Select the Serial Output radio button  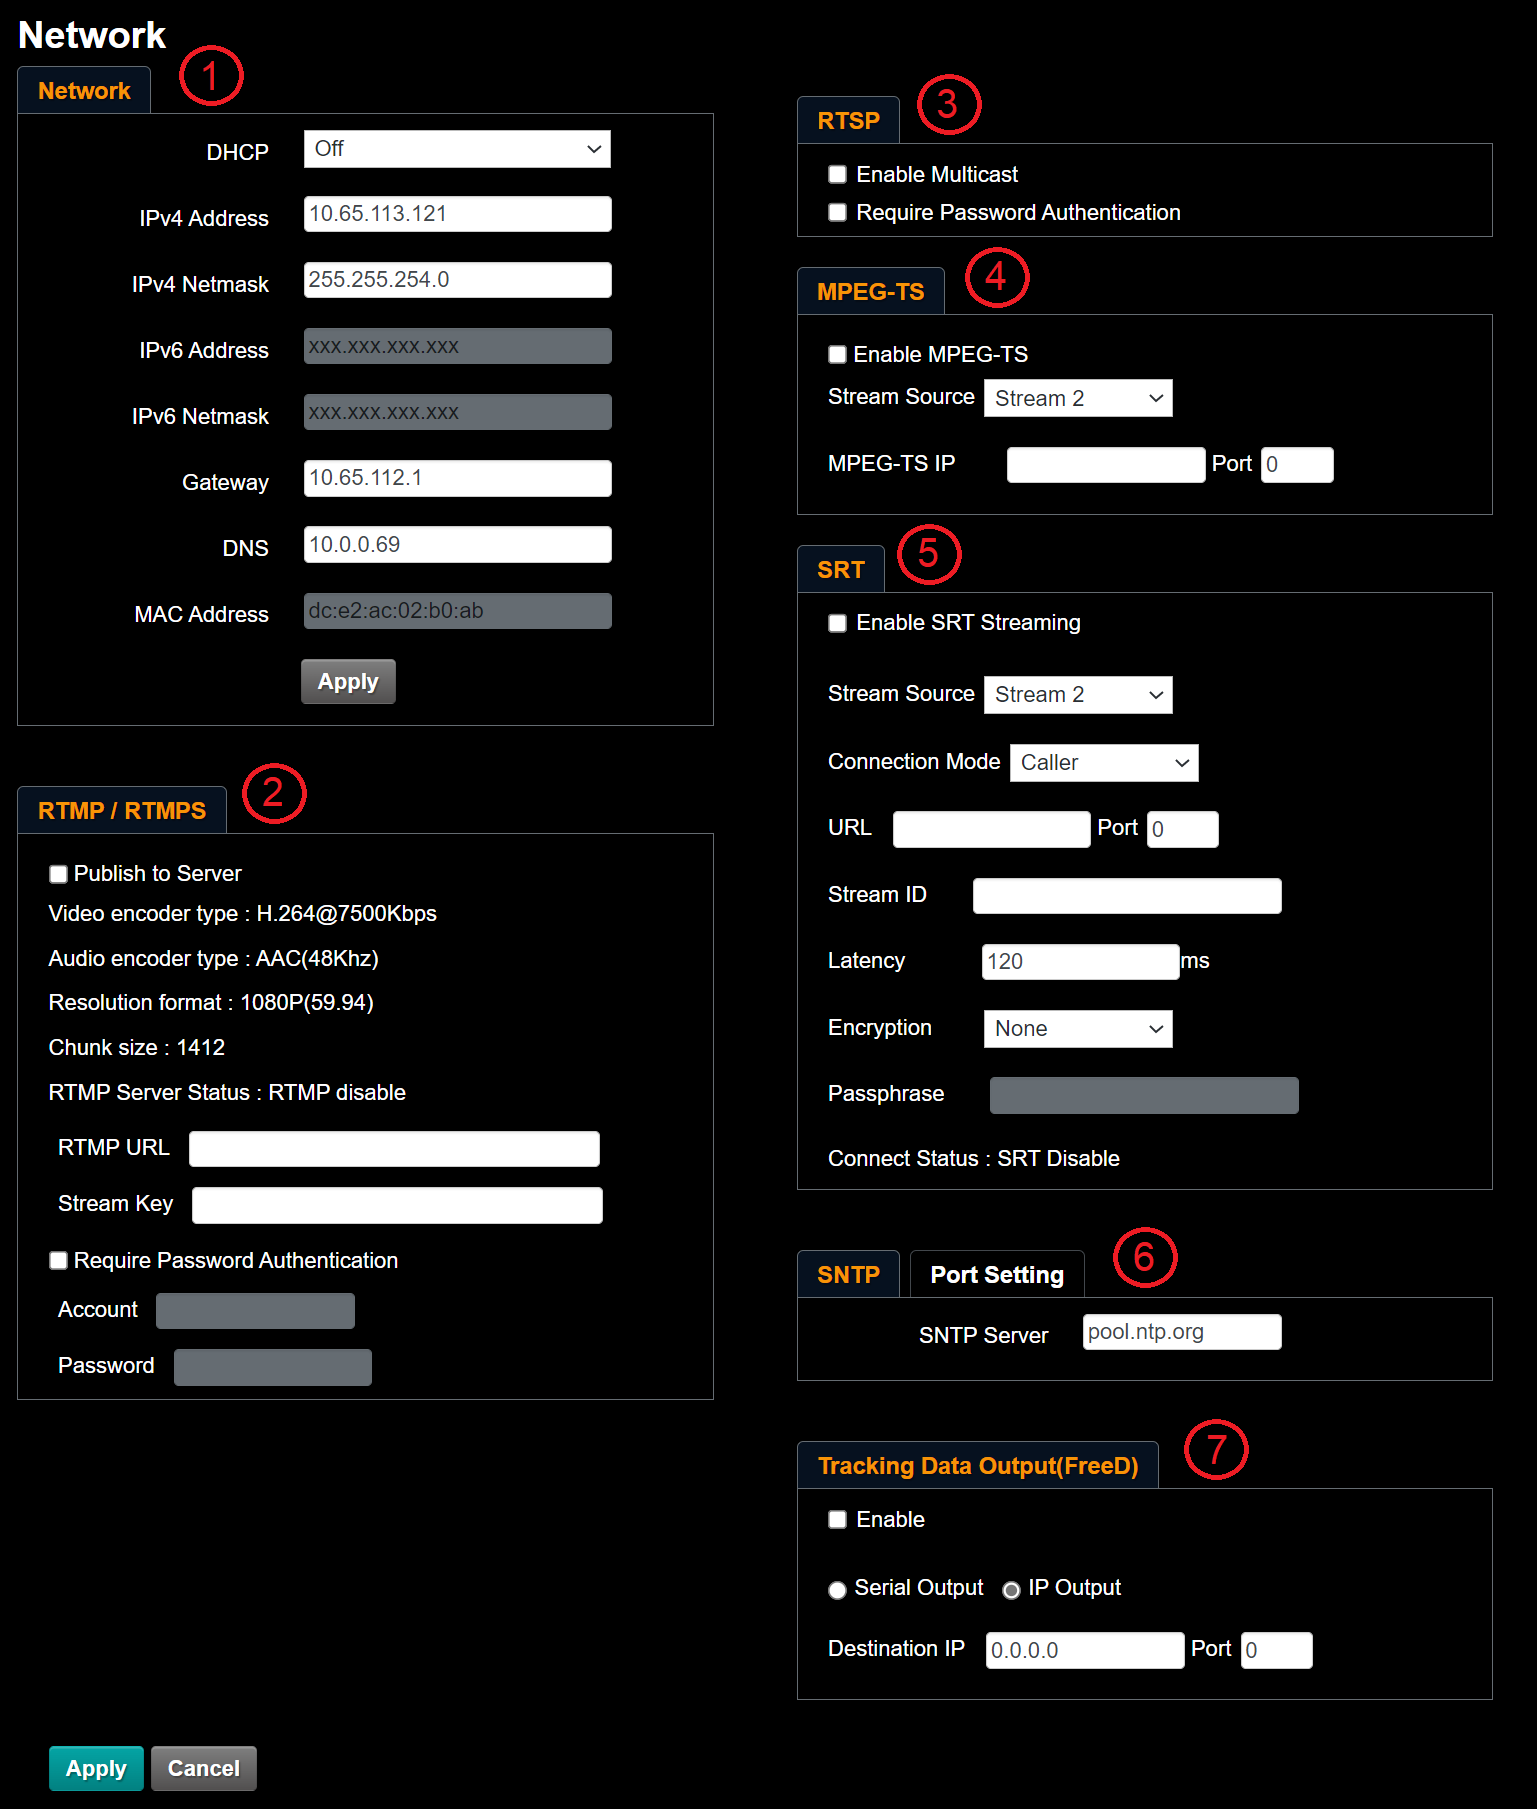pos(838,1590)
